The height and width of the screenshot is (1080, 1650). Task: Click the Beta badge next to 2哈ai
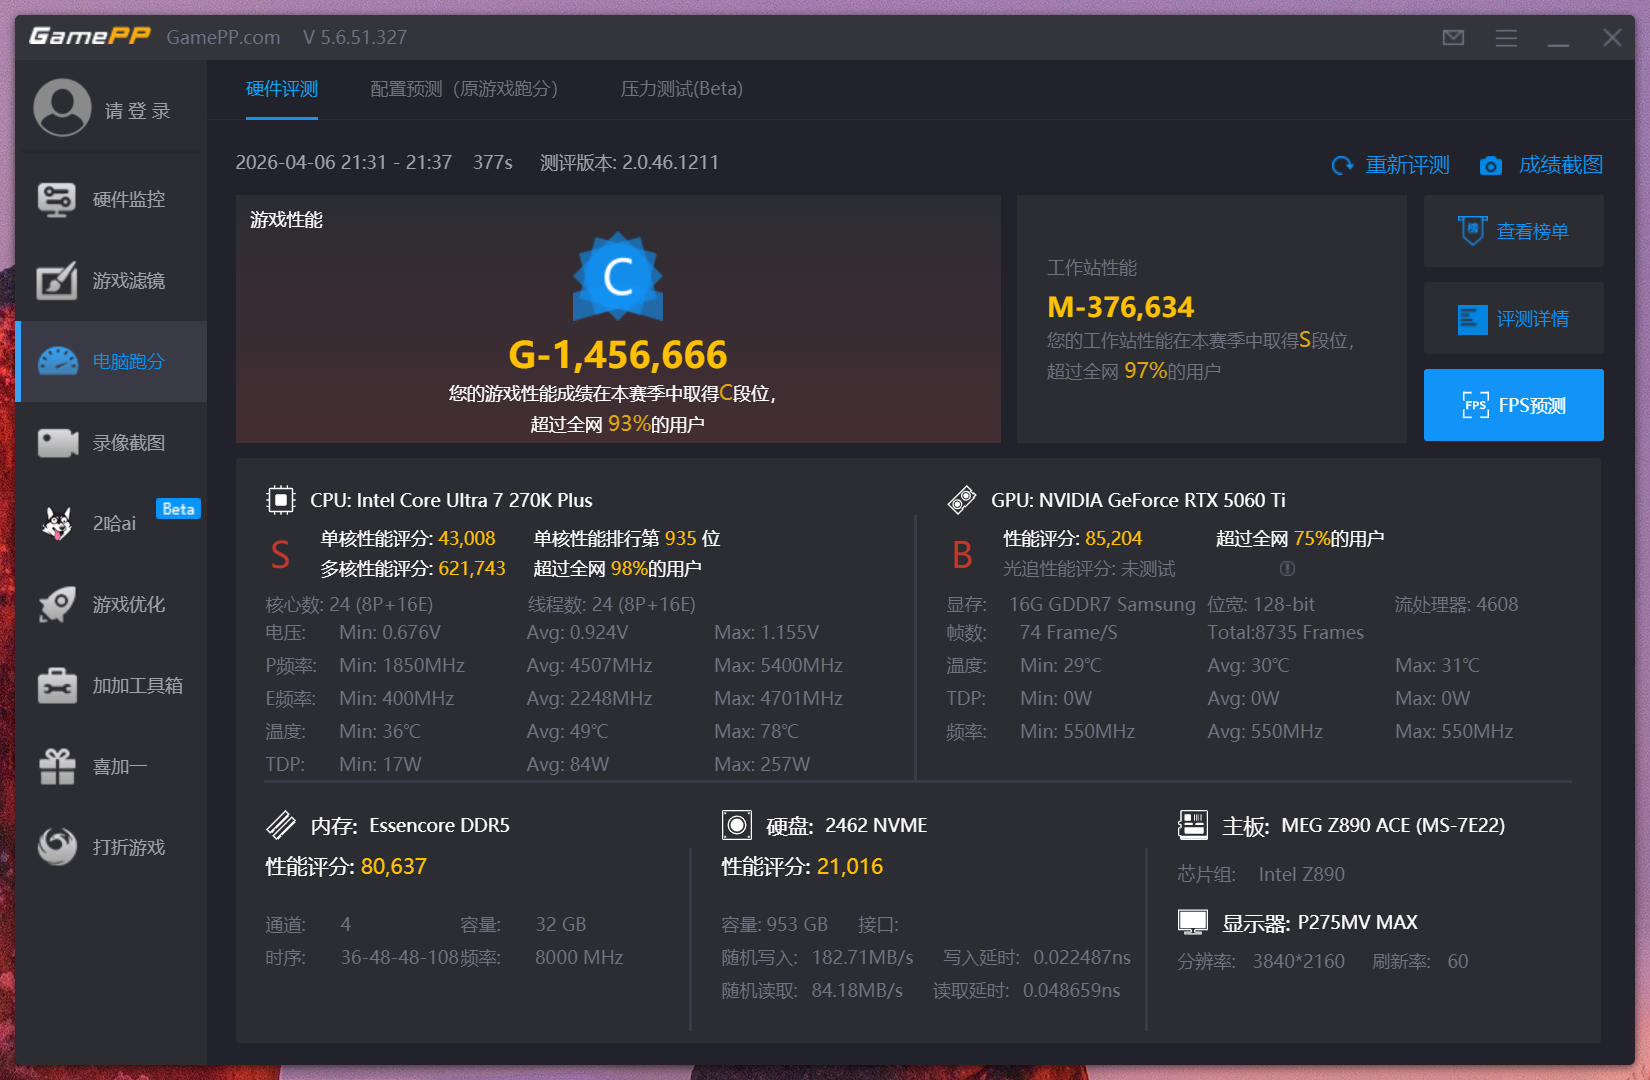[x=178, y=509]
